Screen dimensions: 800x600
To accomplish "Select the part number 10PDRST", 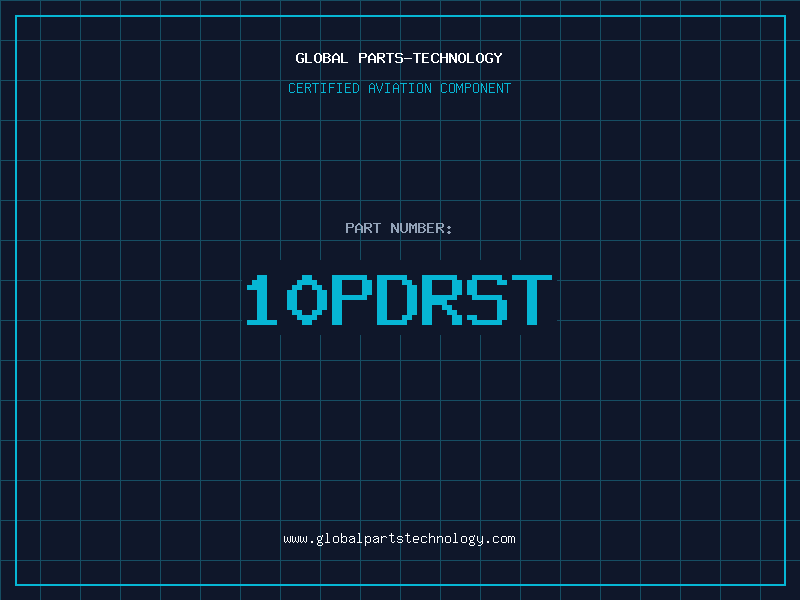I will (399, 300).
